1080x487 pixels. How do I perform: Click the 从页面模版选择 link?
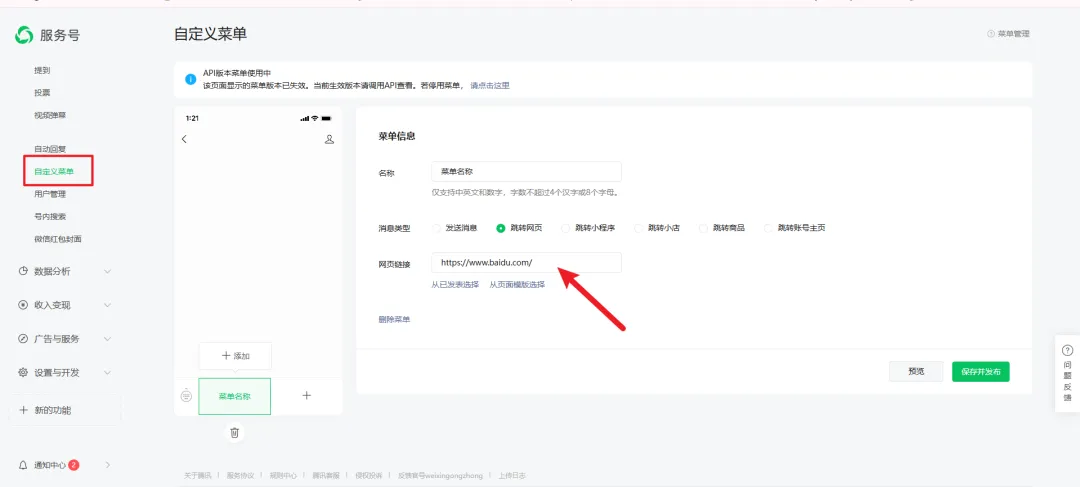tap(517, 284)
